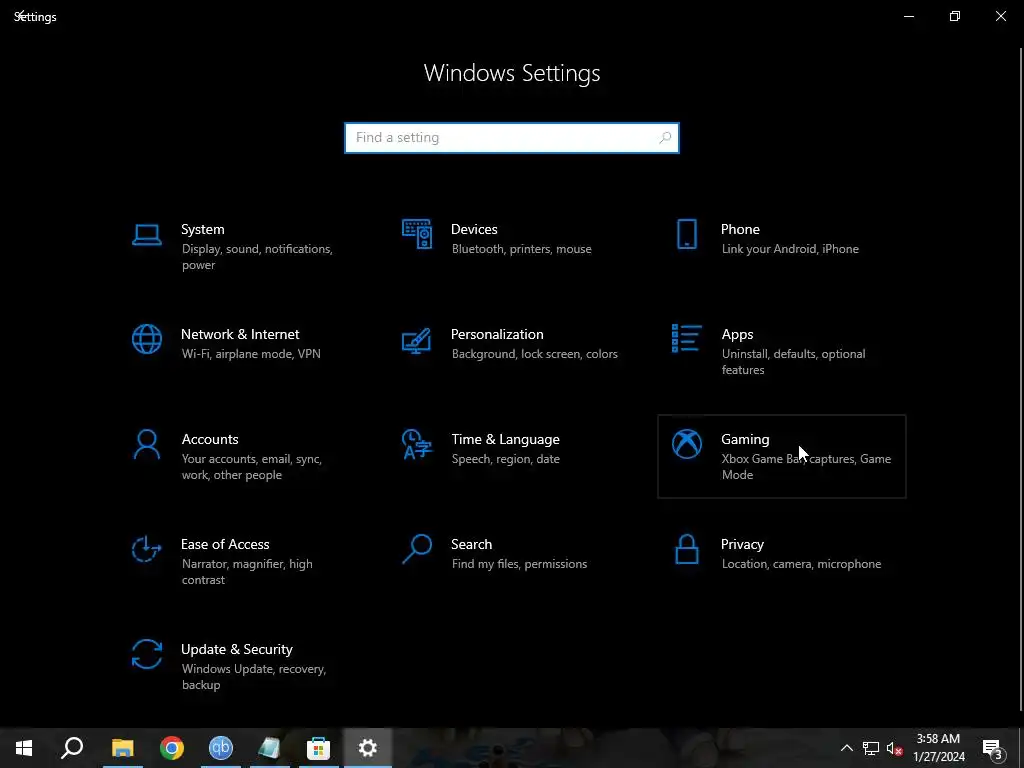Open the Gaming Xbox icon

coord(686,444)
